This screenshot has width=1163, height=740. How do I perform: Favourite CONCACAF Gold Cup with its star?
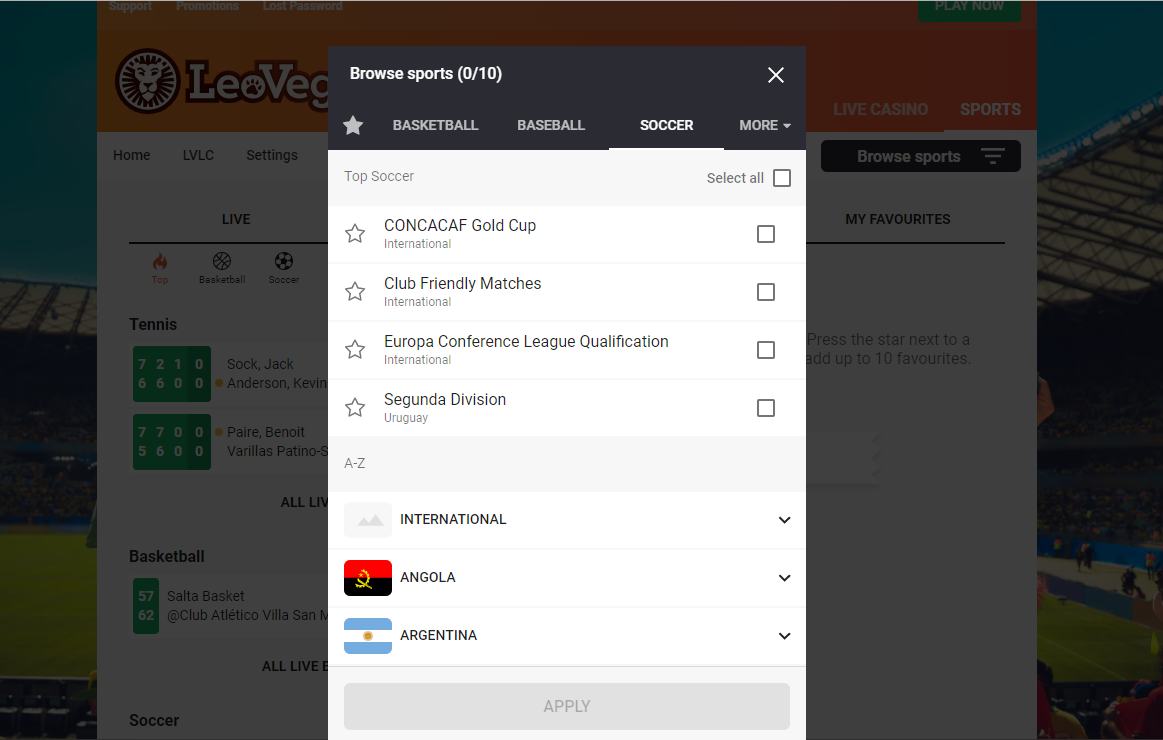(355, 234)
